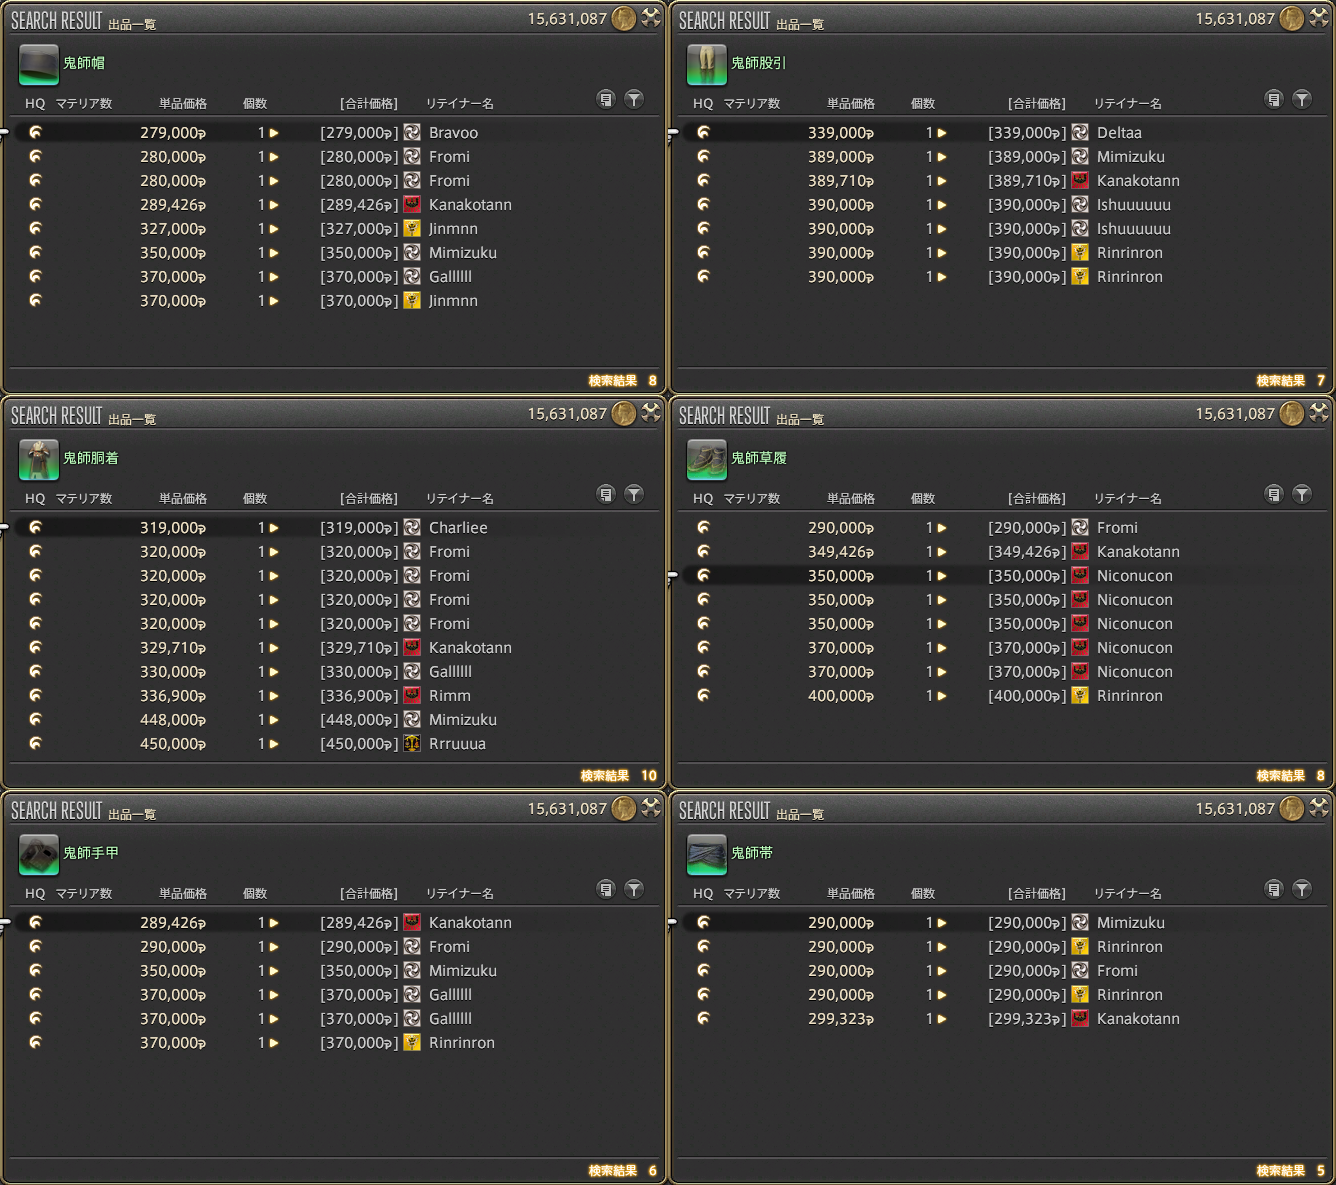Screen dimensions: 1336x1185
Task: Click the 鬼師帽 hat item icon
Action: [39, 65]
